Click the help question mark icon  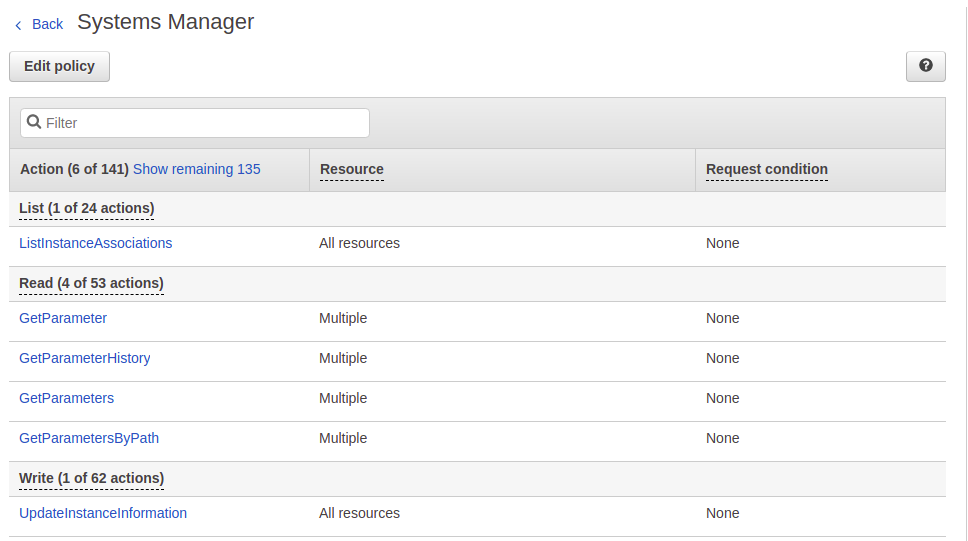pyautogui.click(x=925, y=66)
